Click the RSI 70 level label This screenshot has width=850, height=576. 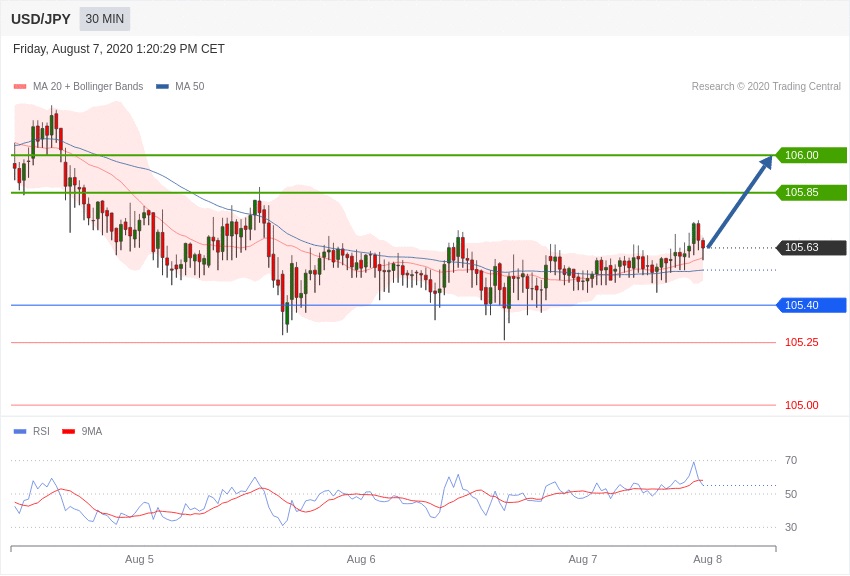(x=791, y=461)
